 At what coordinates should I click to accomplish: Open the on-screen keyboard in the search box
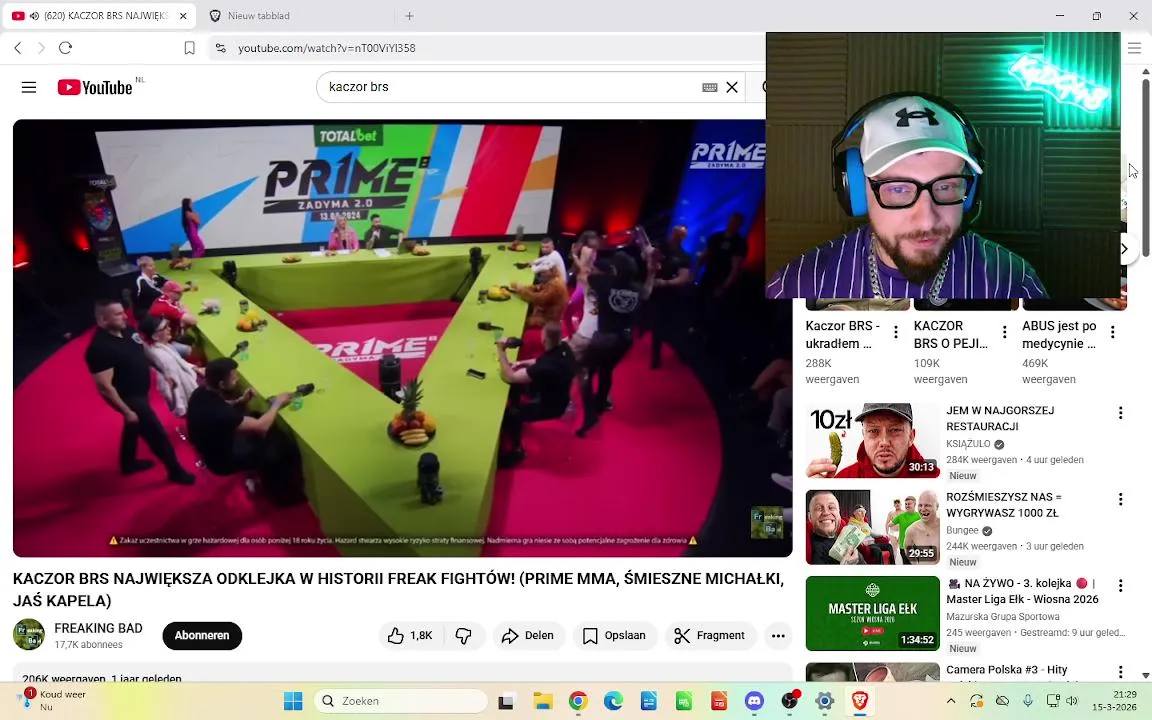(x=710, y=87)
